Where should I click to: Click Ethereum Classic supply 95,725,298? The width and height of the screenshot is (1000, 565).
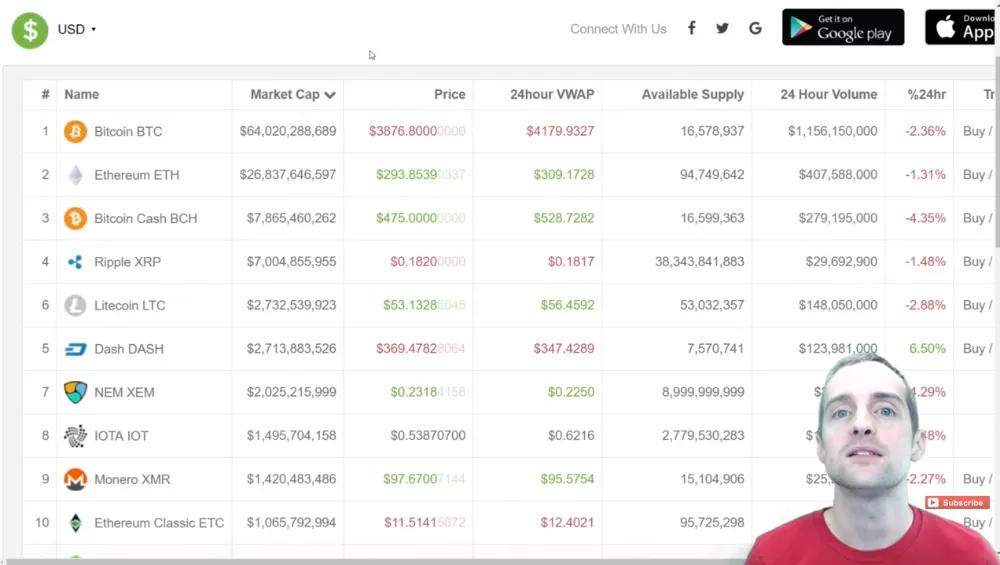tap(712, 522)
